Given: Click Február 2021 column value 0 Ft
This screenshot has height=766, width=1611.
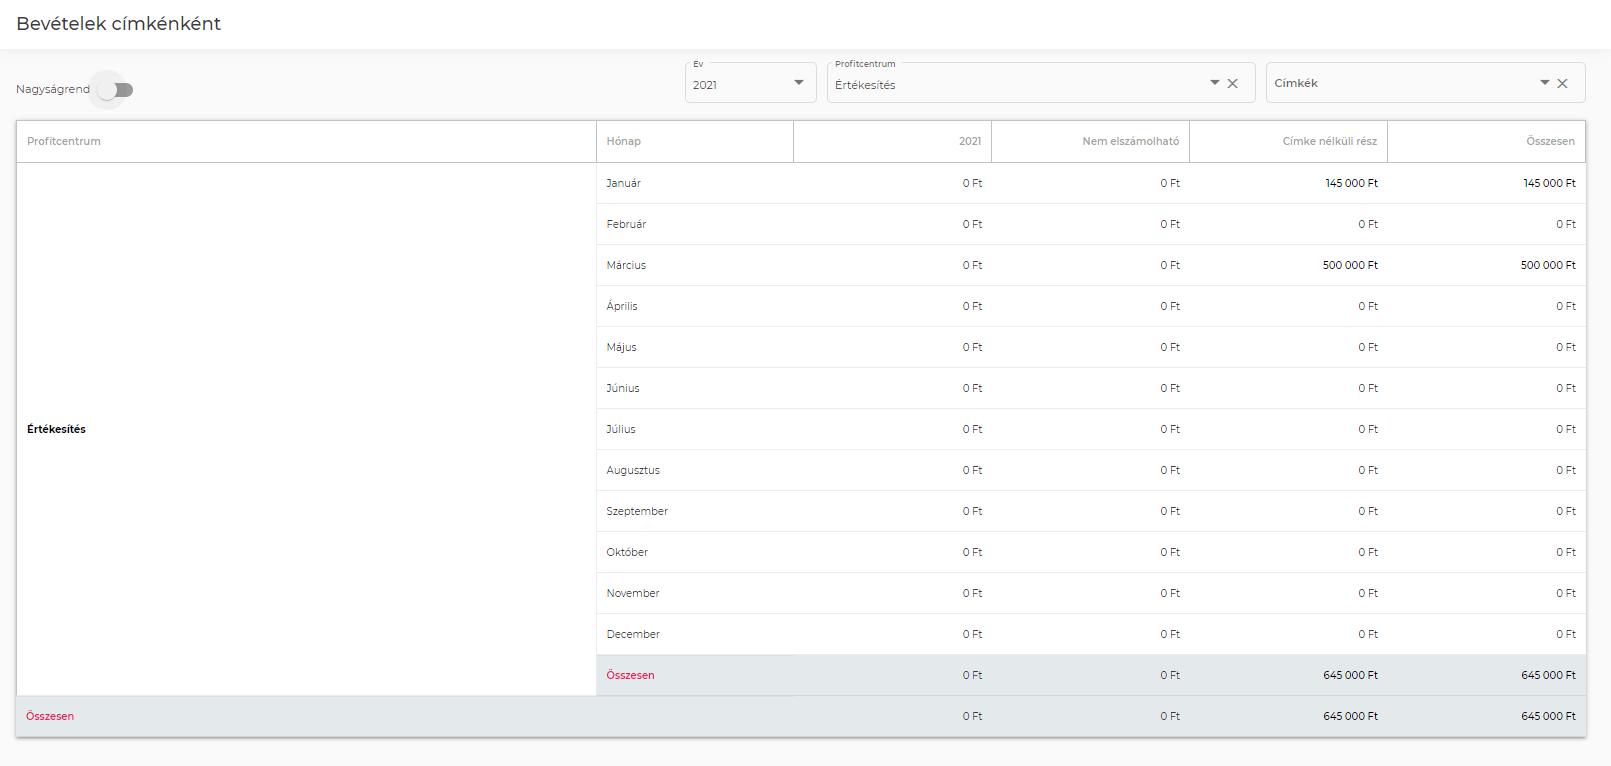Looking at the screenshot, I should [x=972, y=225].
